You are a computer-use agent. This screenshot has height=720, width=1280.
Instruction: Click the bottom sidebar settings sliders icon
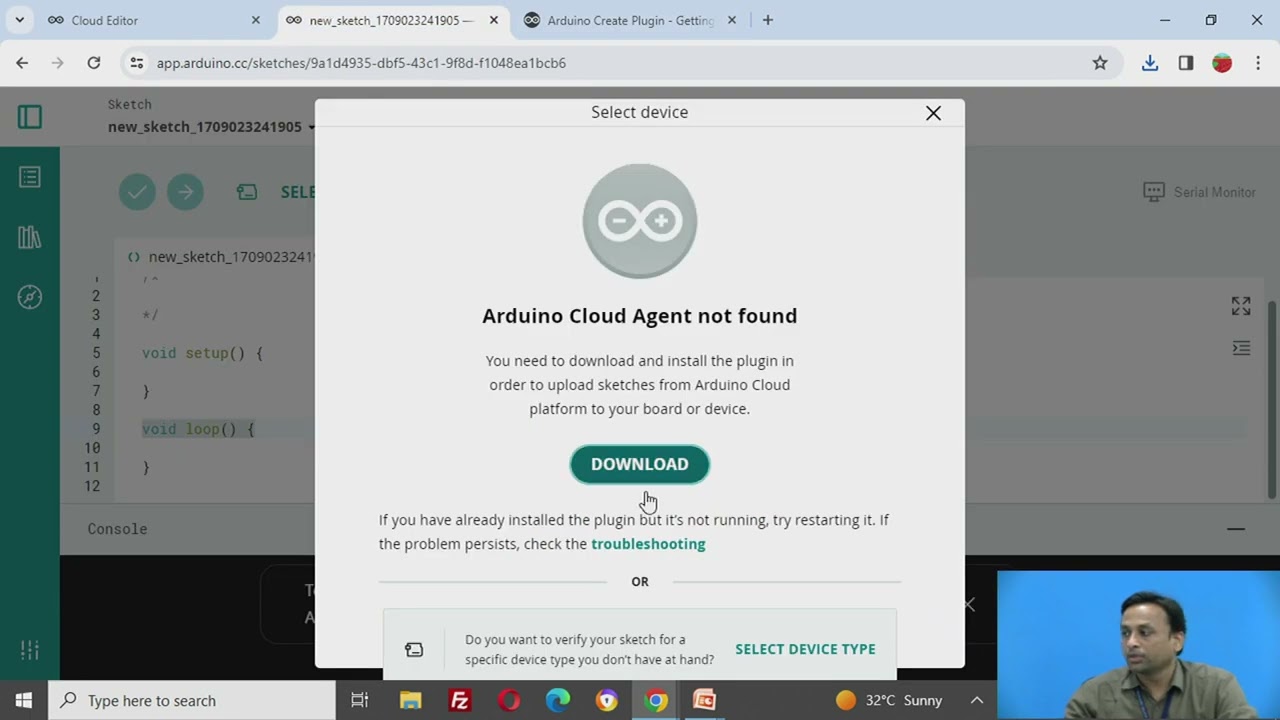click(x=30, y=650)
